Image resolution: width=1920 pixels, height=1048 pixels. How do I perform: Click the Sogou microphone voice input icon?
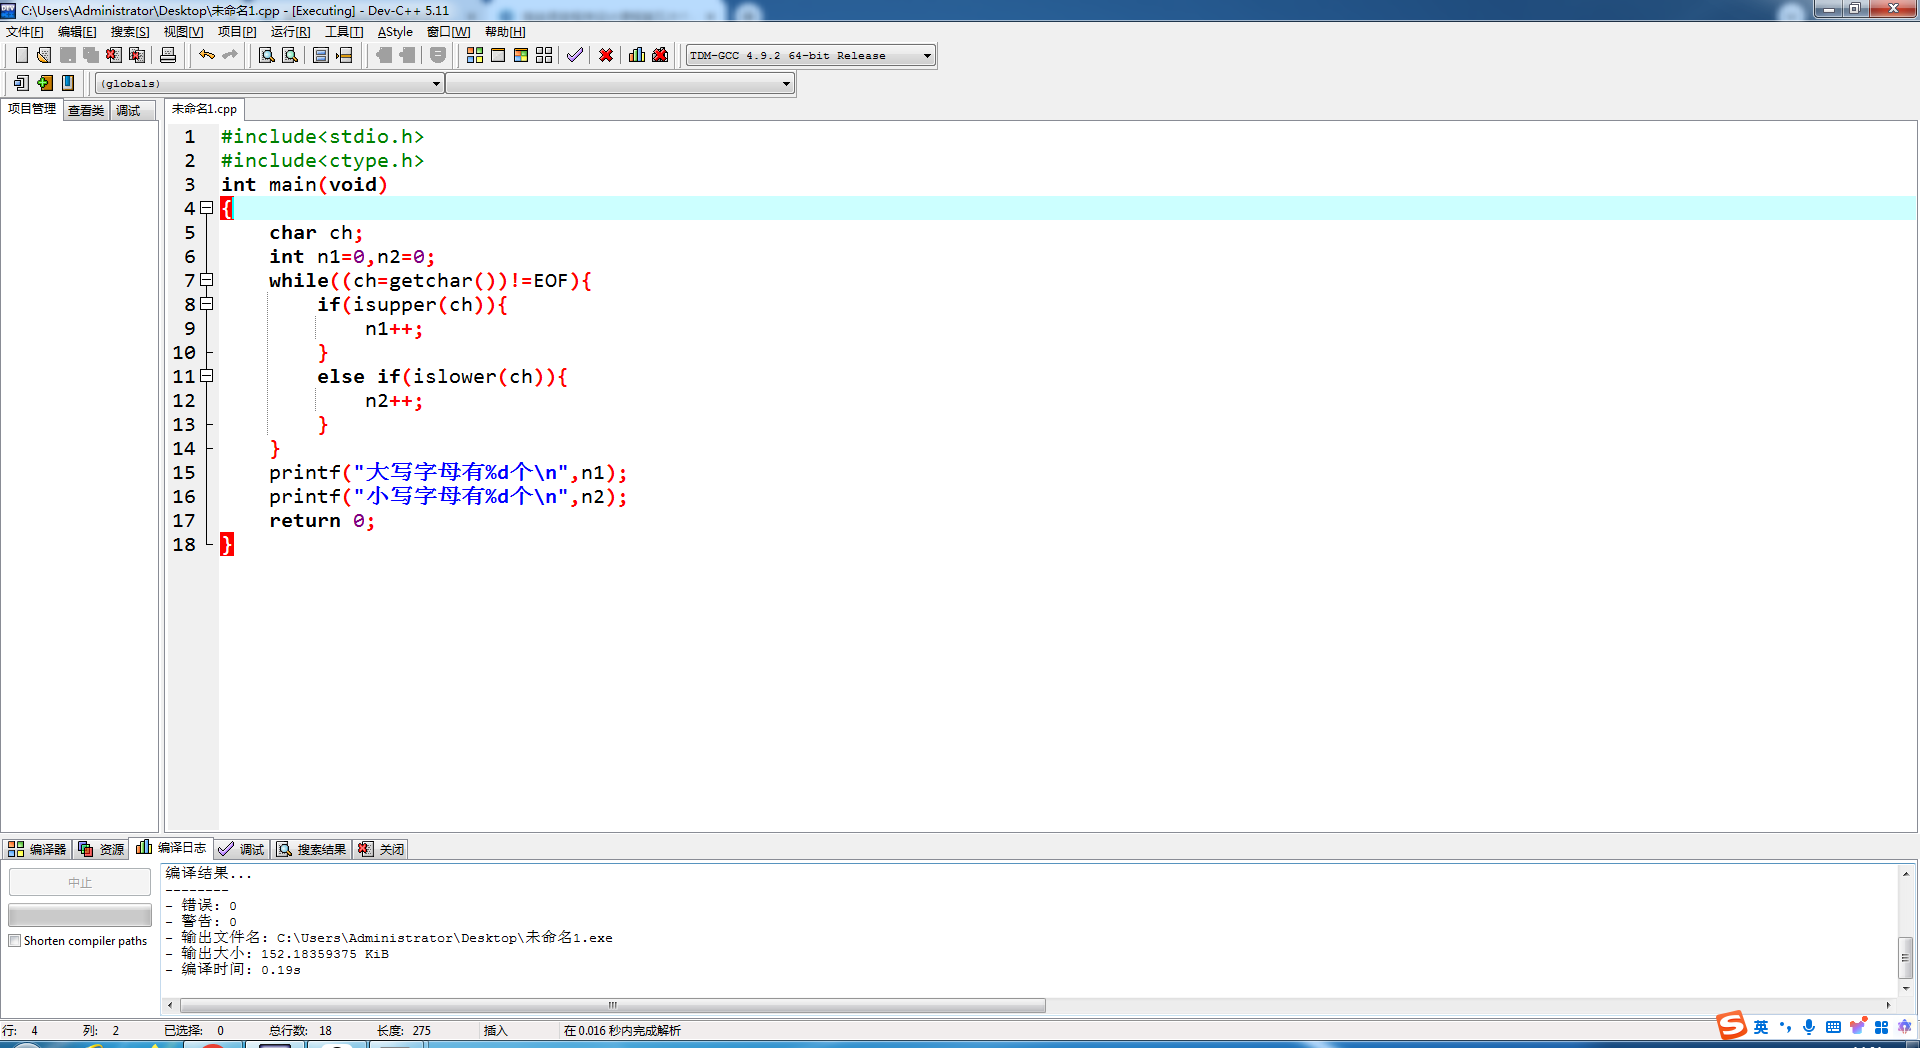1809,1027
